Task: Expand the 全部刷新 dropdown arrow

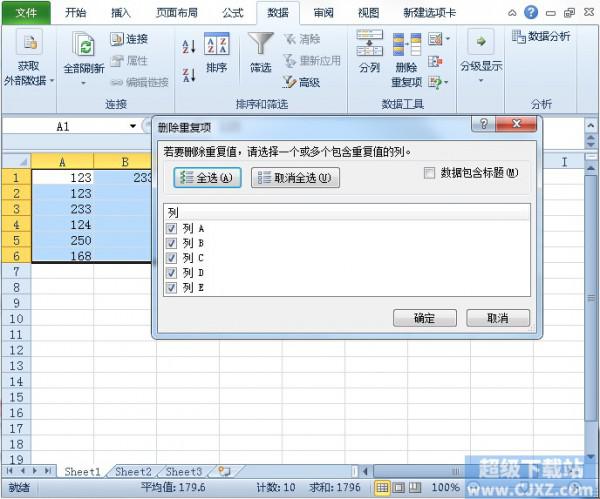Action: (83, 83)
